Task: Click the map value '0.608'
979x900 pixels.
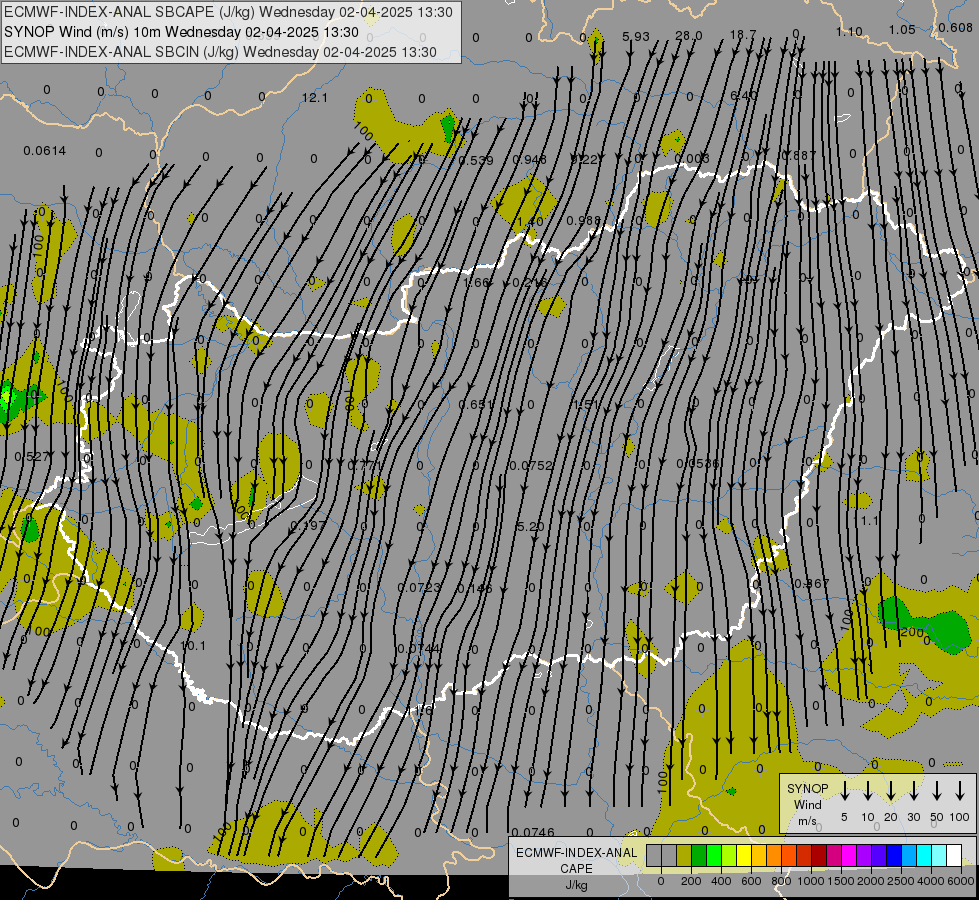Action: pyautogui.click(x=955, y=27)
